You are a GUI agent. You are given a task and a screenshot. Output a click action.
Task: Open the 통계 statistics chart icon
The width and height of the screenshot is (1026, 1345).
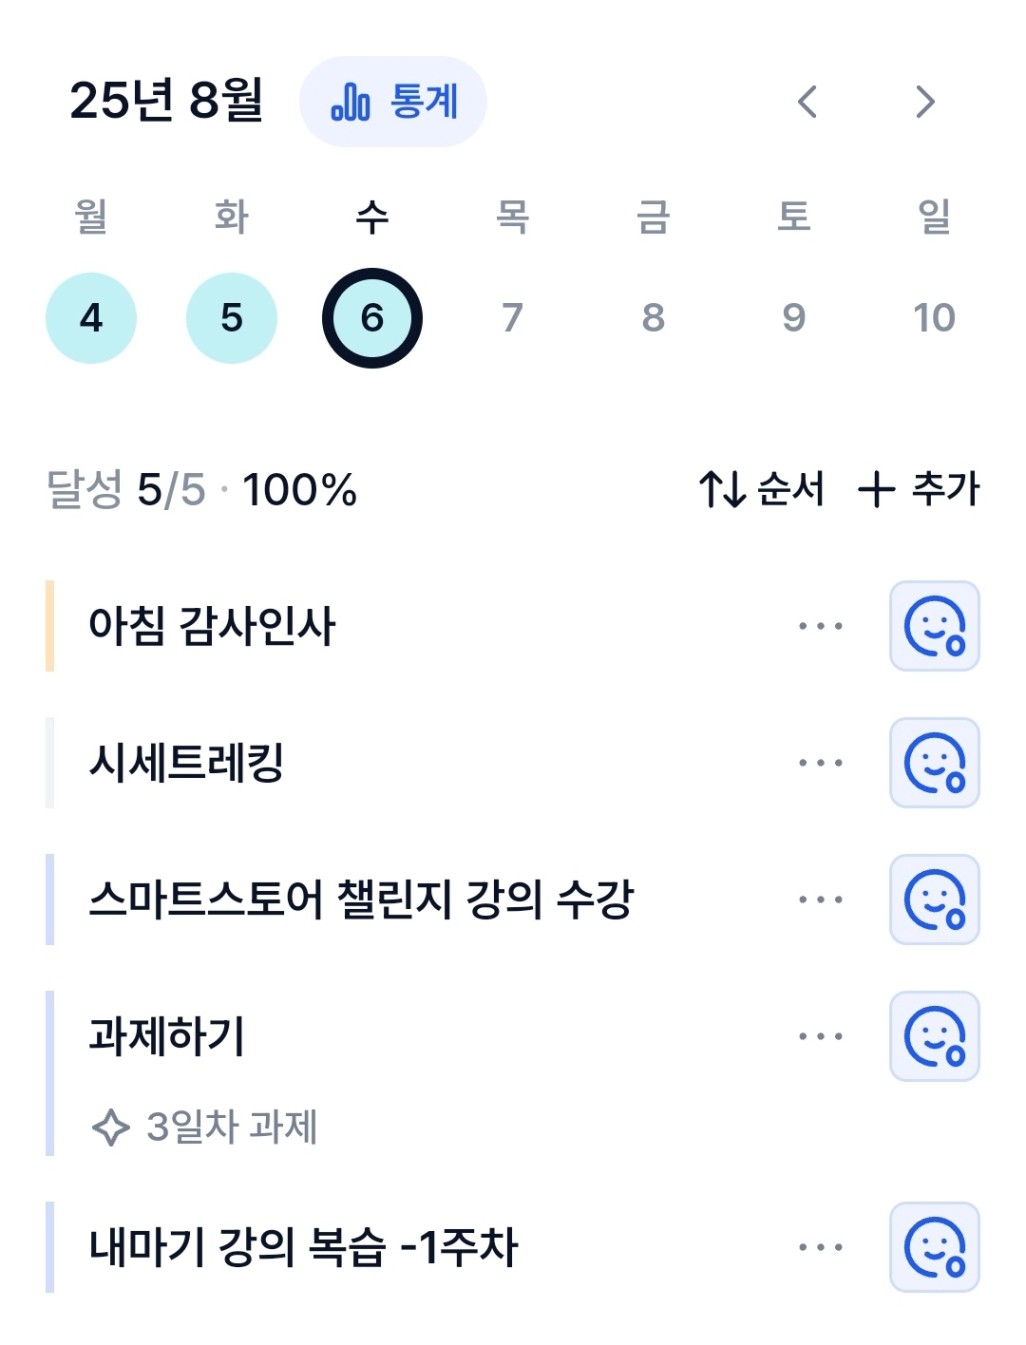351,101
